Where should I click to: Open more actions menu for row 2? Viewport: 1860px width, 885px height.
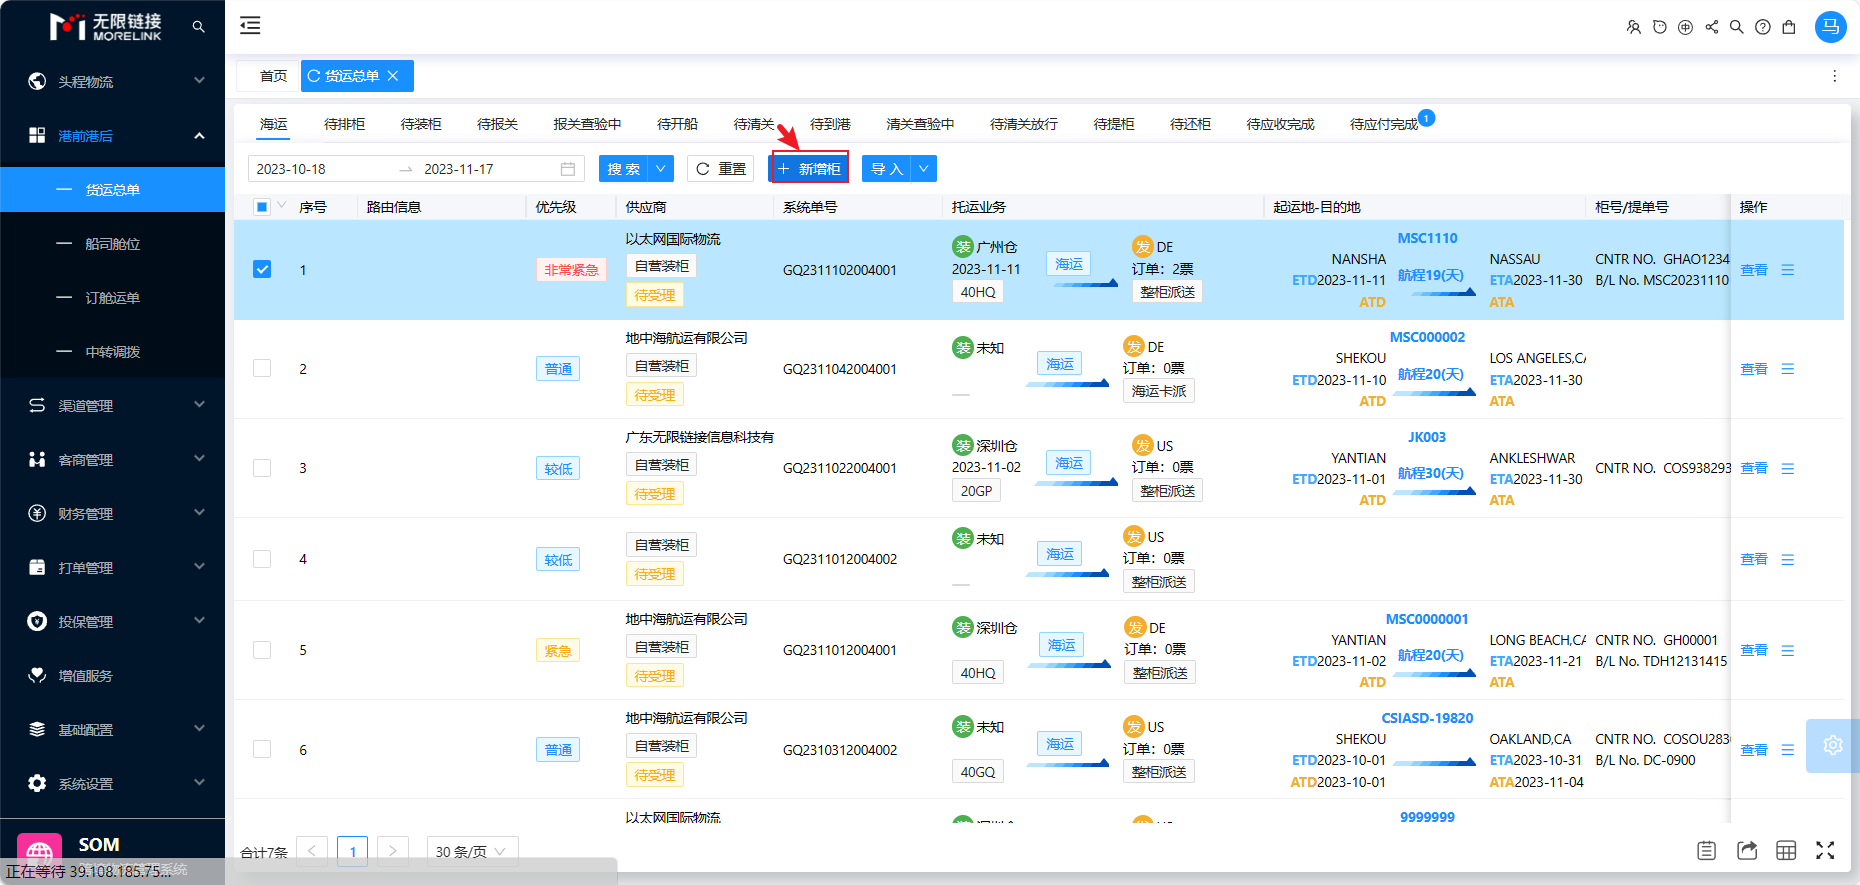coord(1788,369)
